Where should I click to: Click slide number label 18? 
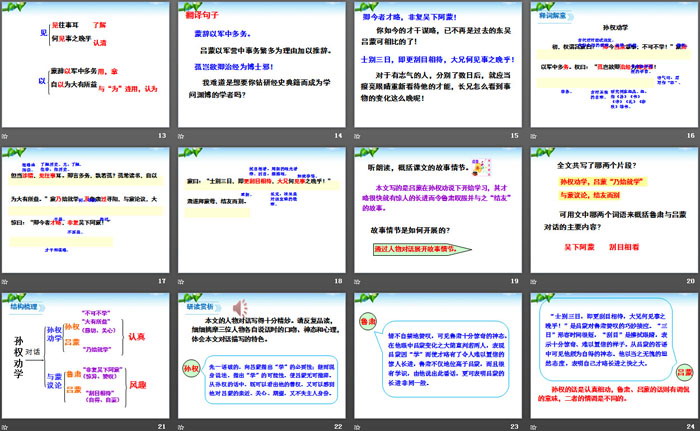(338, 281)
